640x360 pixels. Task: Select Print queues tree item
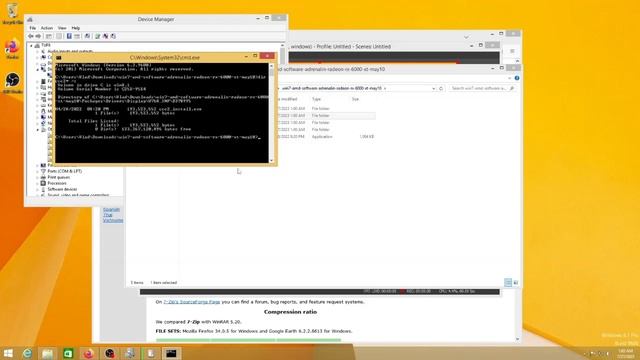58,178
